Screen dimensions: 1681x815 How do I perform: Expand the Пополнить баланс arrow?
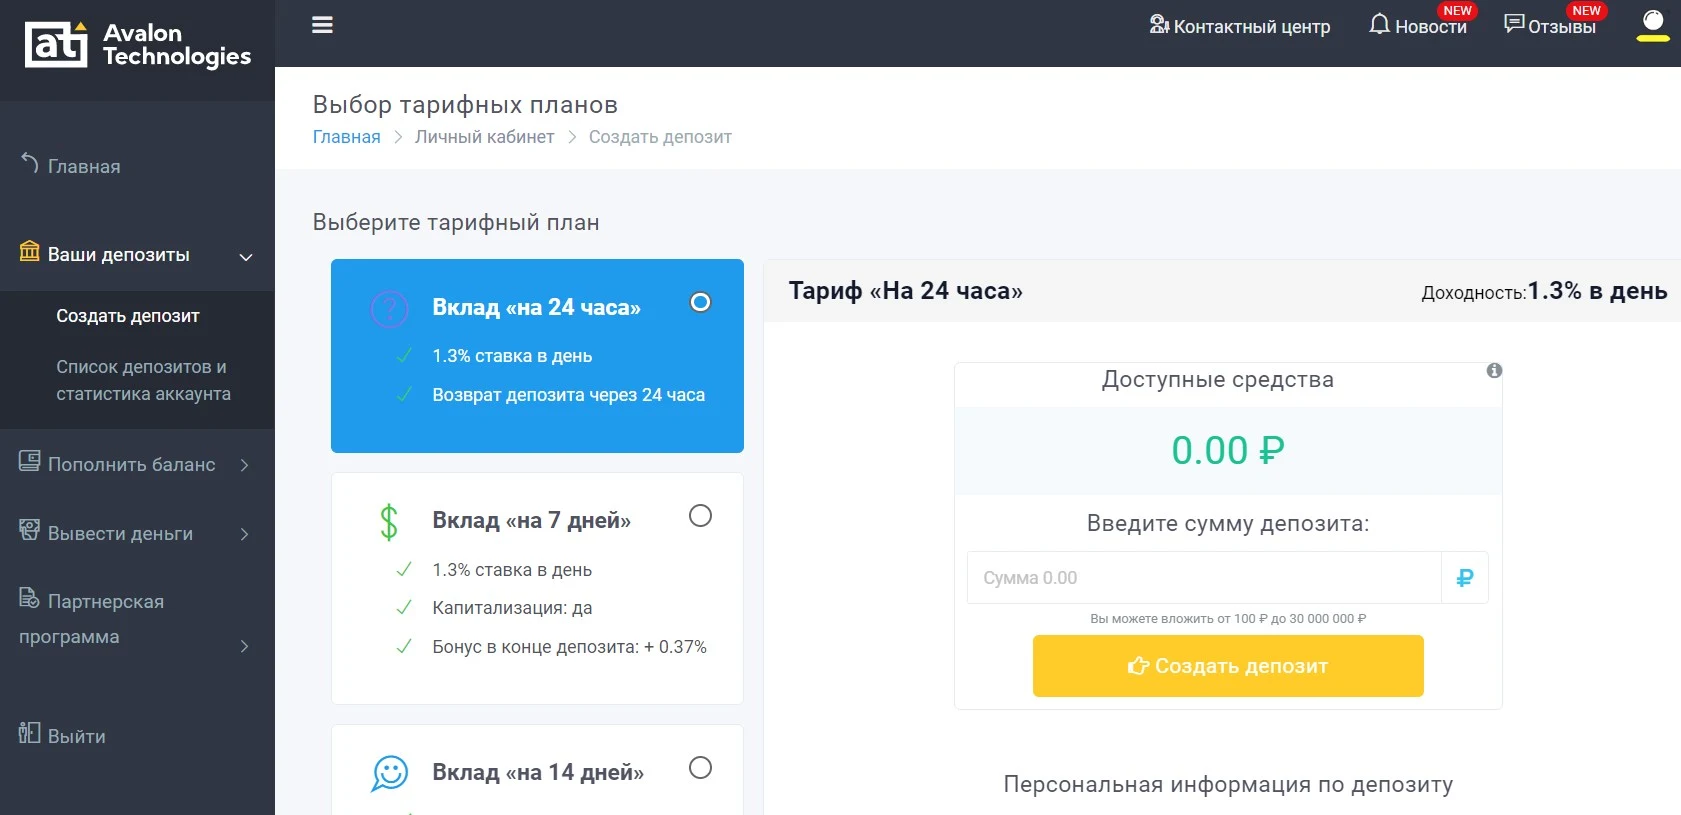click(245, 465)
